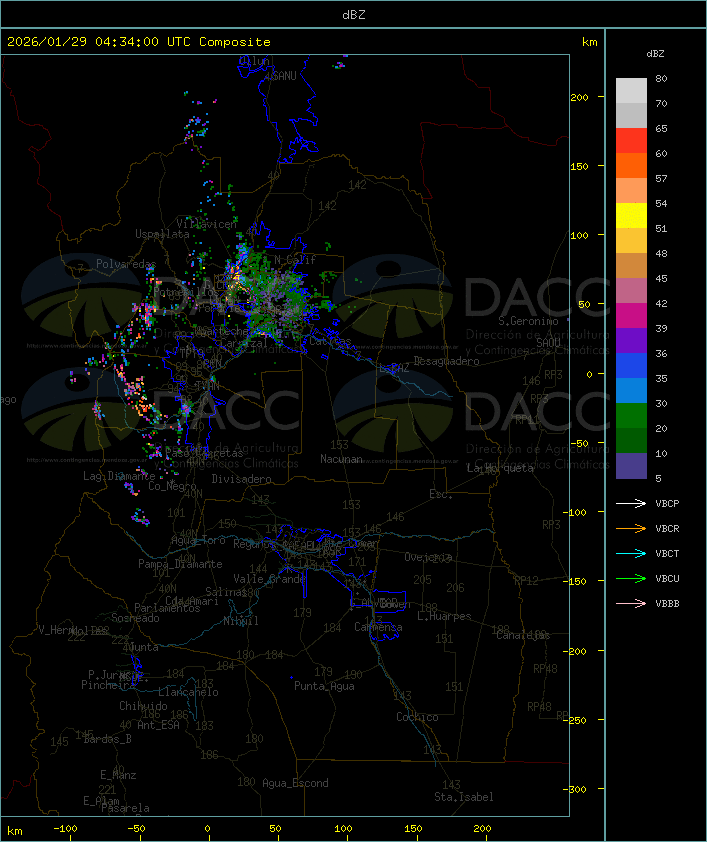Viewport: 707px width, 842px height.
Task: Click the dBZ title at top
Action: [353, 14]
